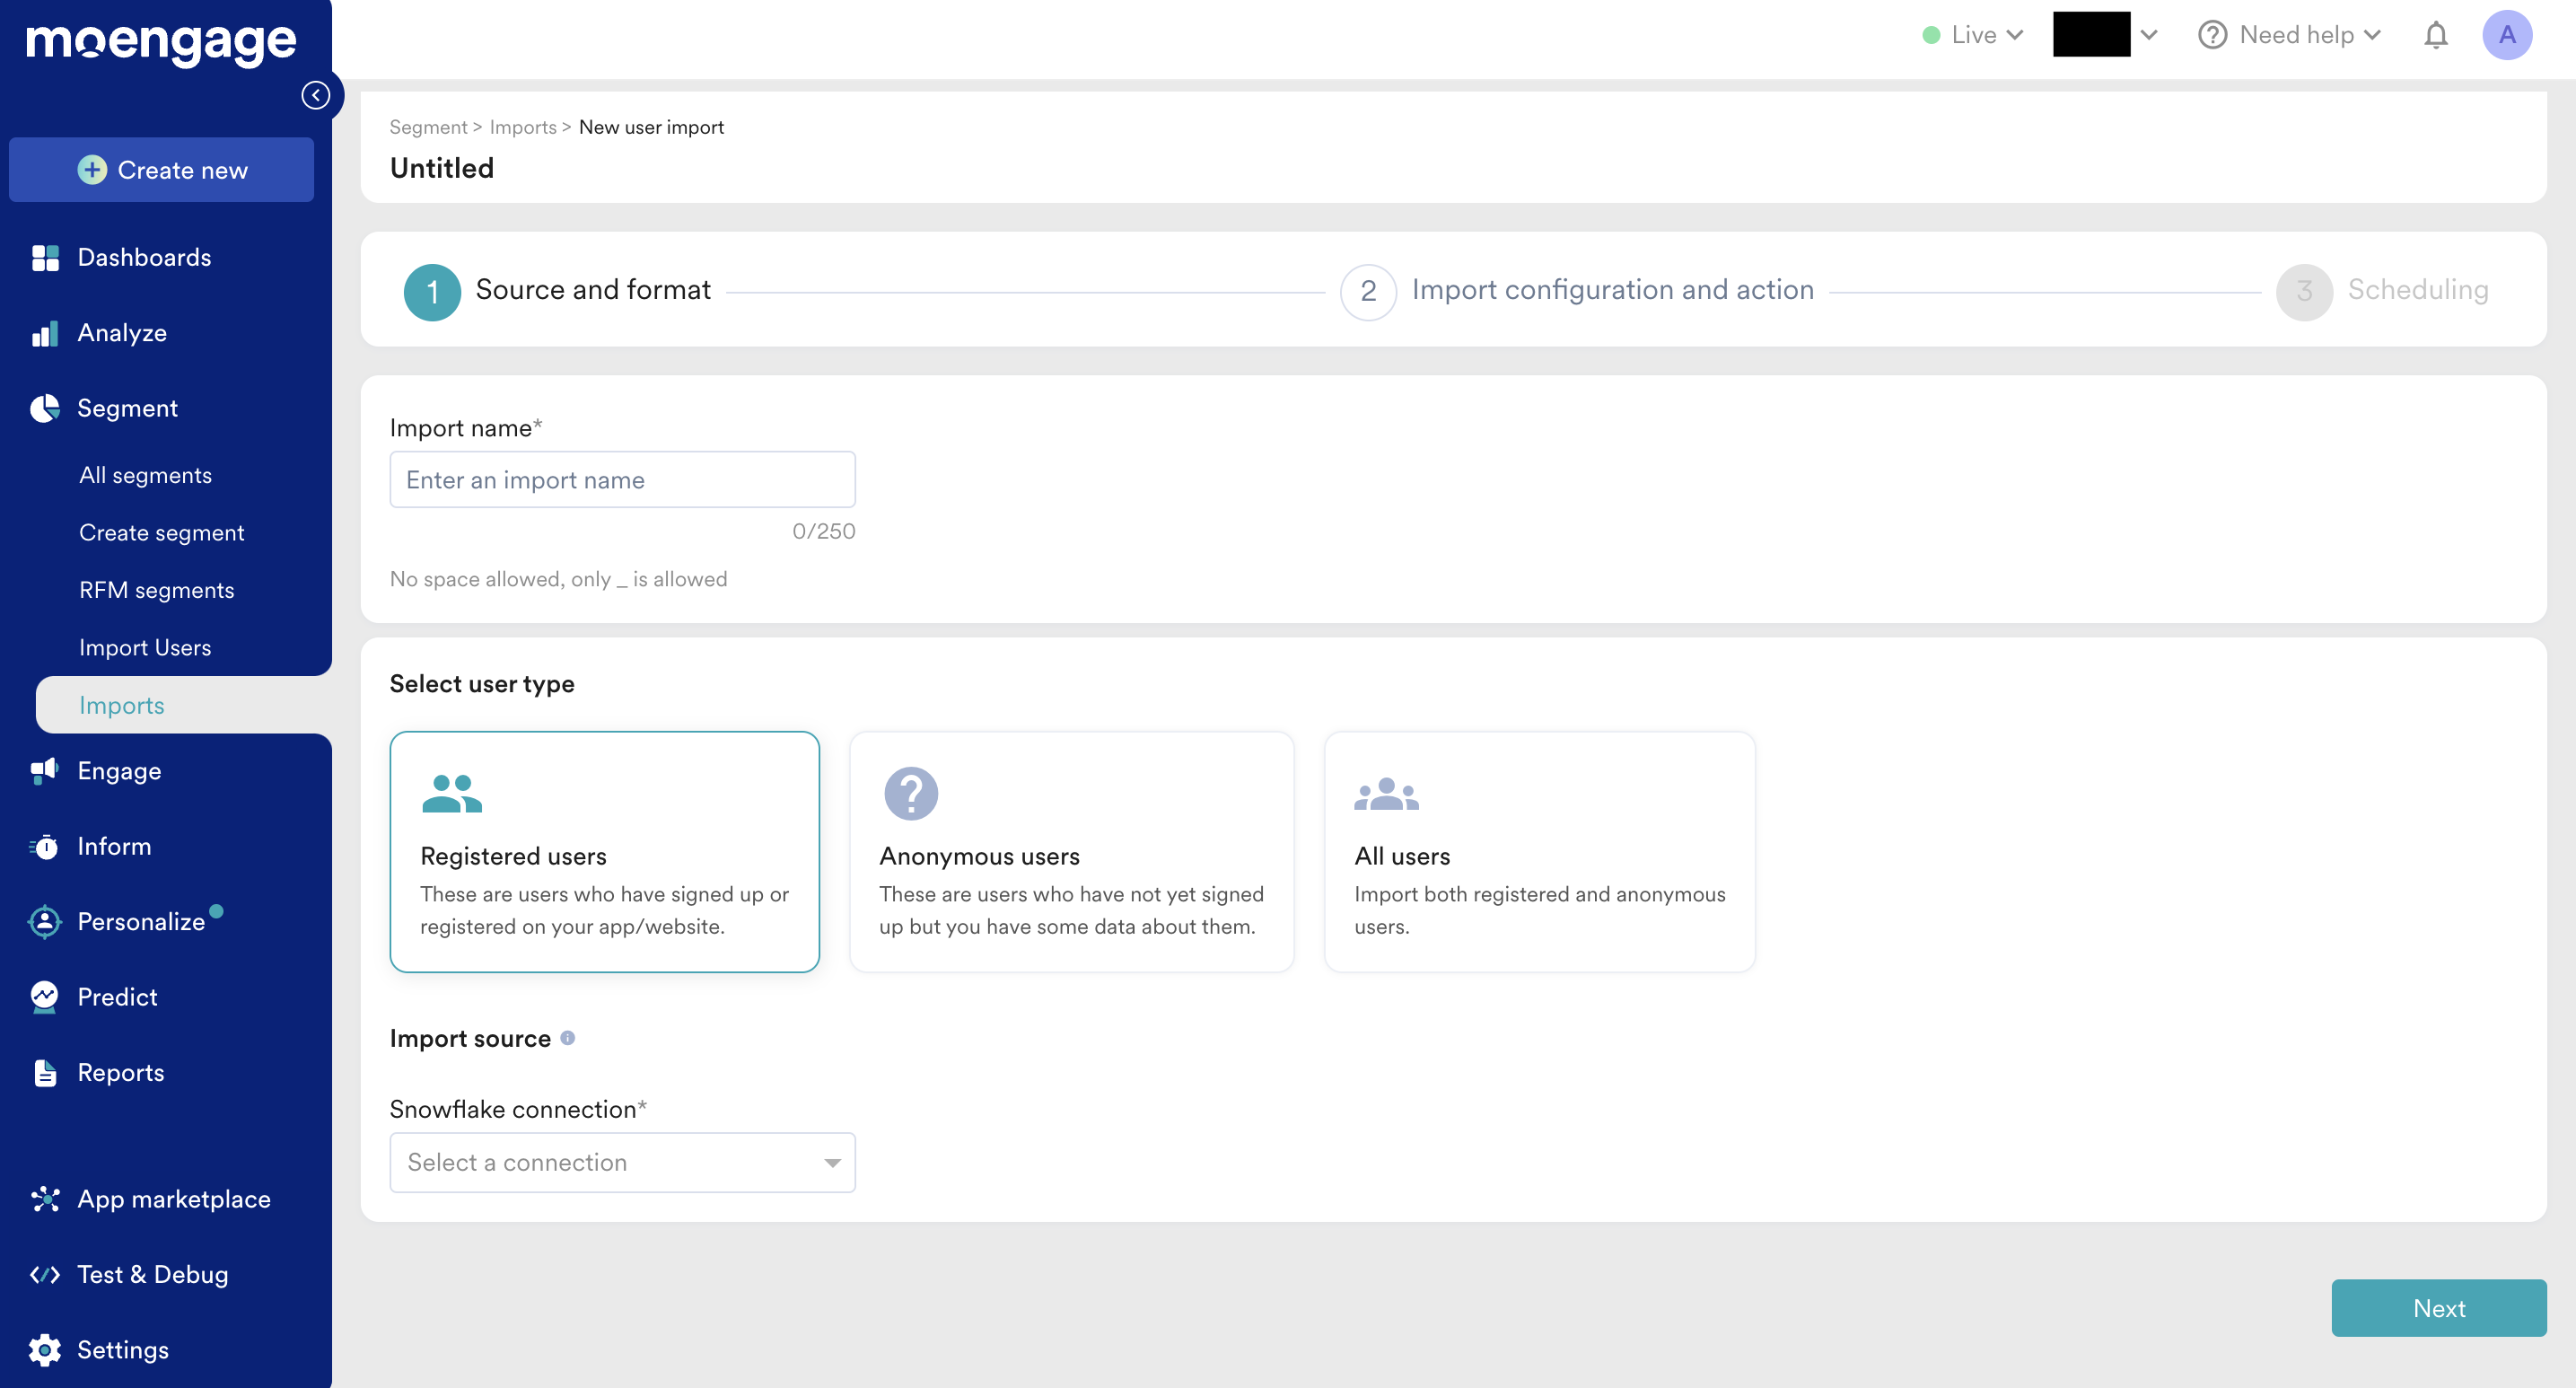
Task: Focus the Import name text field
Action: pos(622,480)
